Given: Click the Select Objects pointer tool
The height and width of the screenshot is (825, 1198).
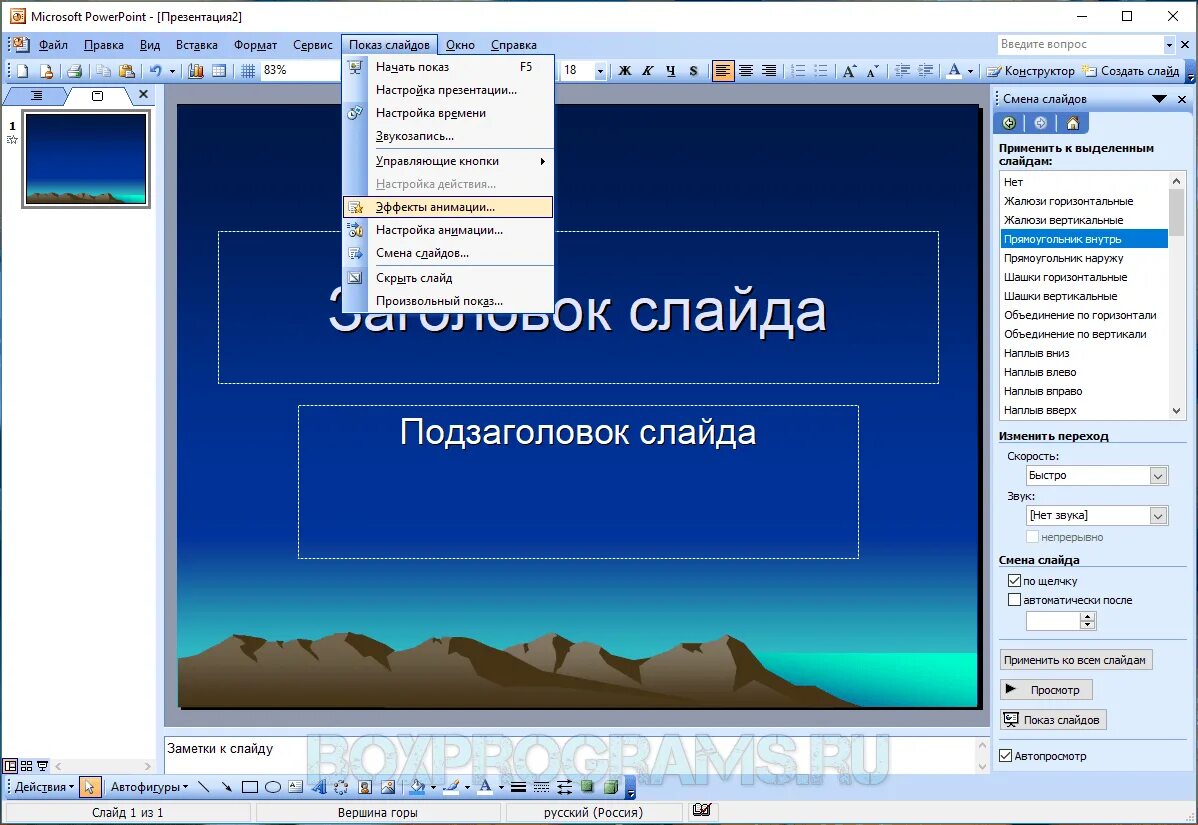Looking at the screenshot, I should click(x=89, y=787).
